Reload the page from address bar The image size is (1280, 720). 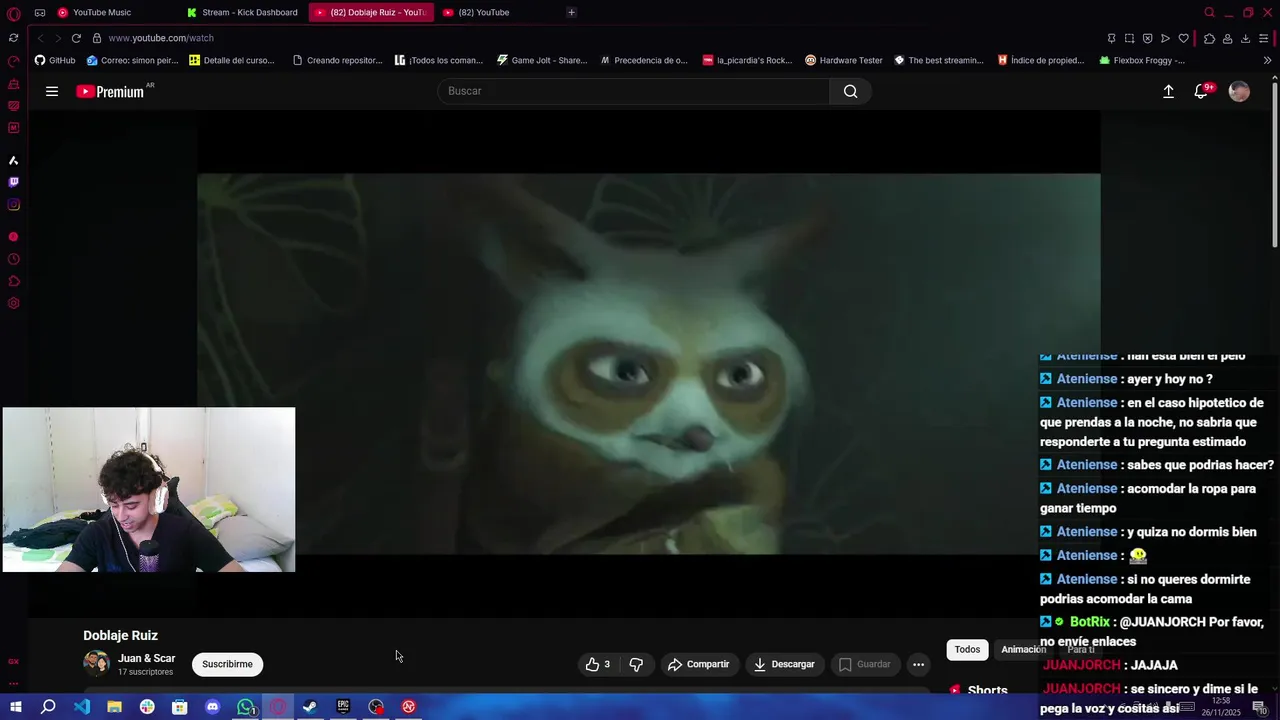point(76,38)
